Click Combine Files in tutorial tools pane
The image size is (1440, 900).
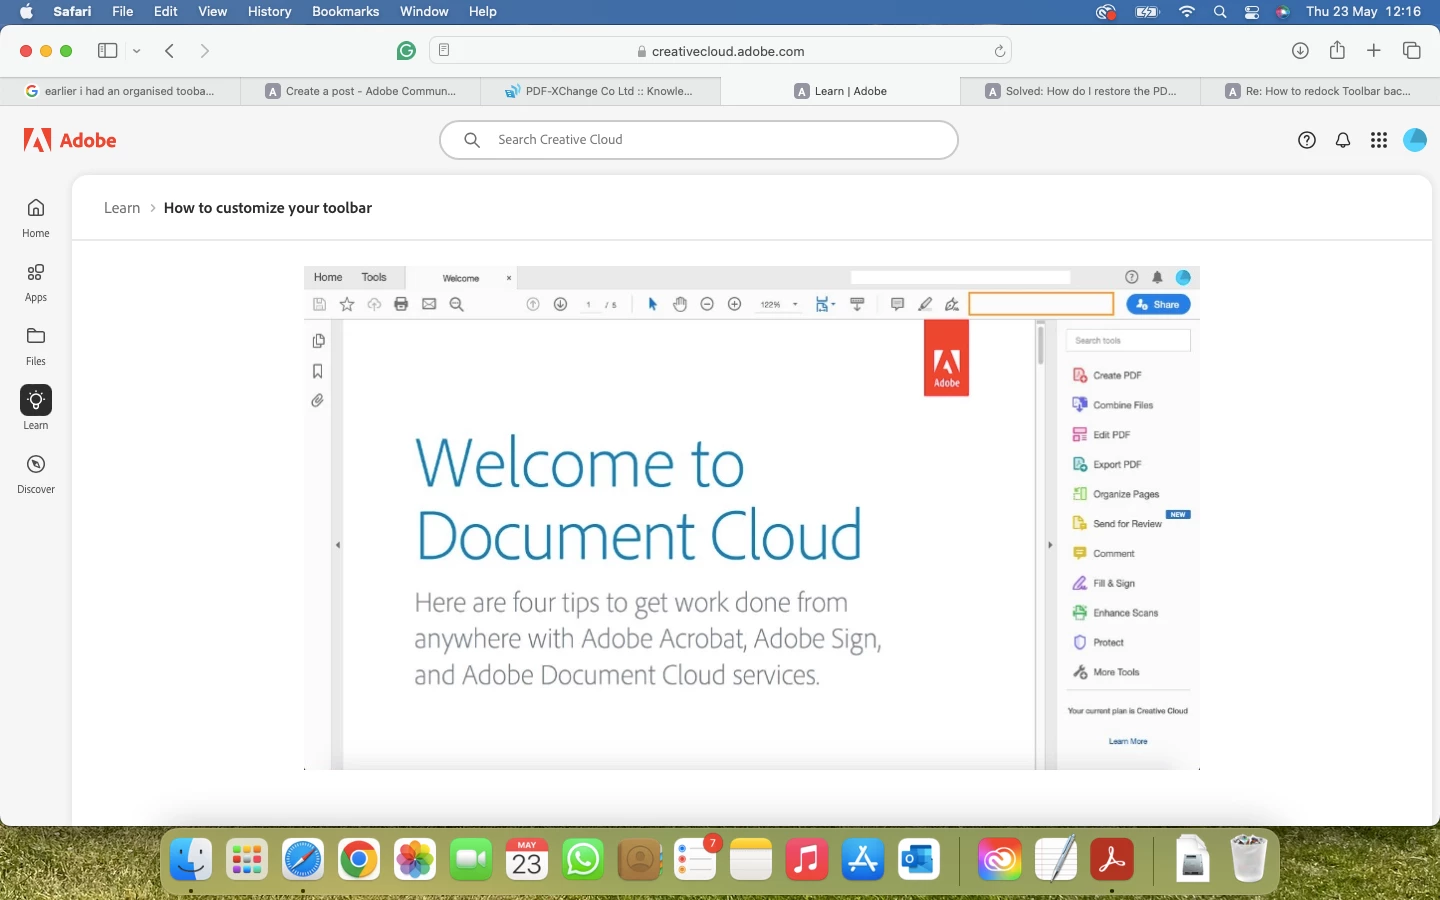(x=1113, y=405)
